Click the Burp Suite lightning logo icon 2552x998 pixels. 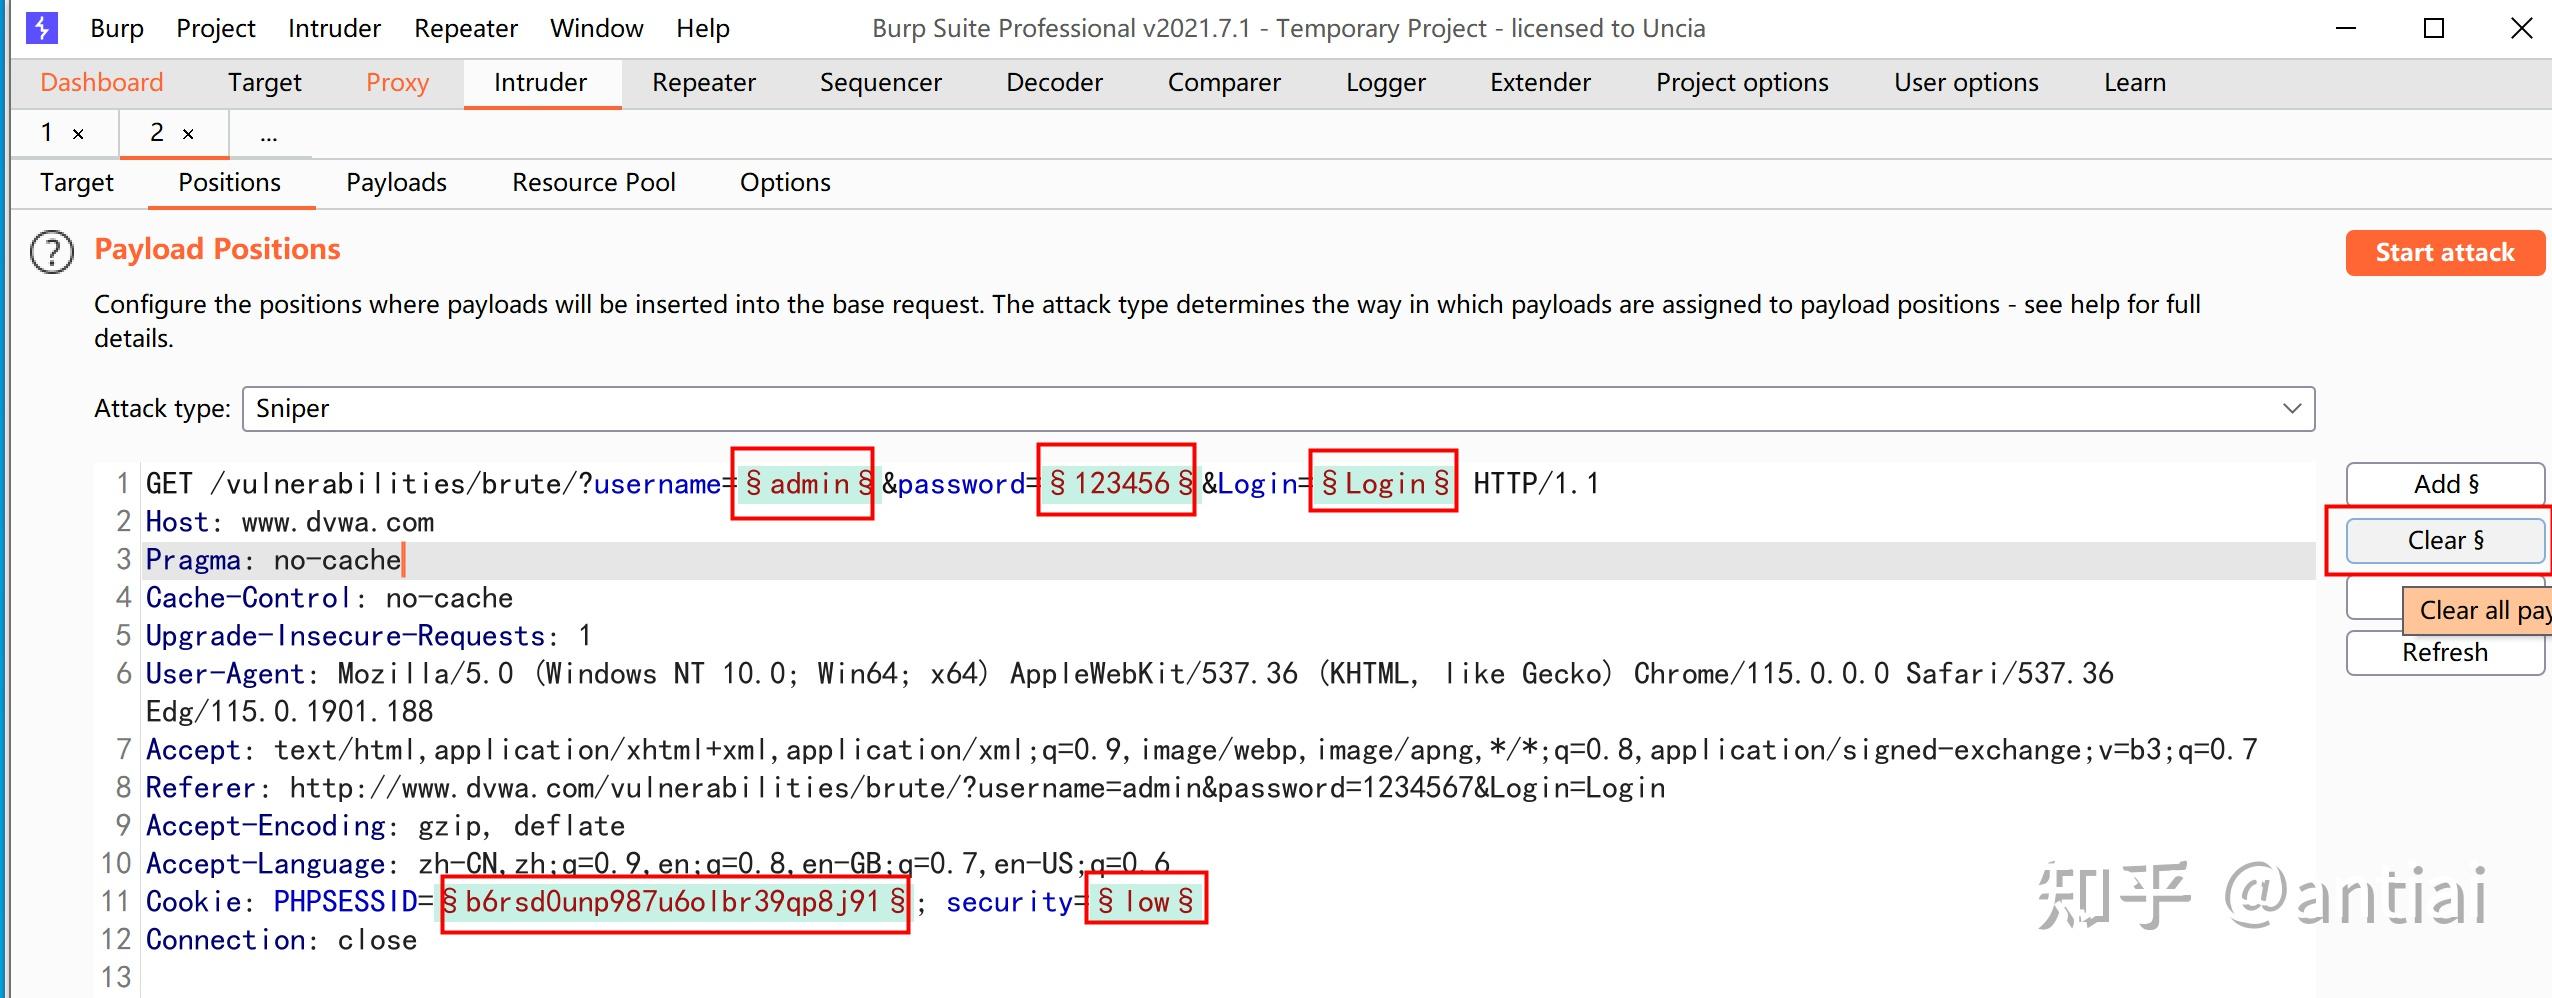[x=41, y=28]
